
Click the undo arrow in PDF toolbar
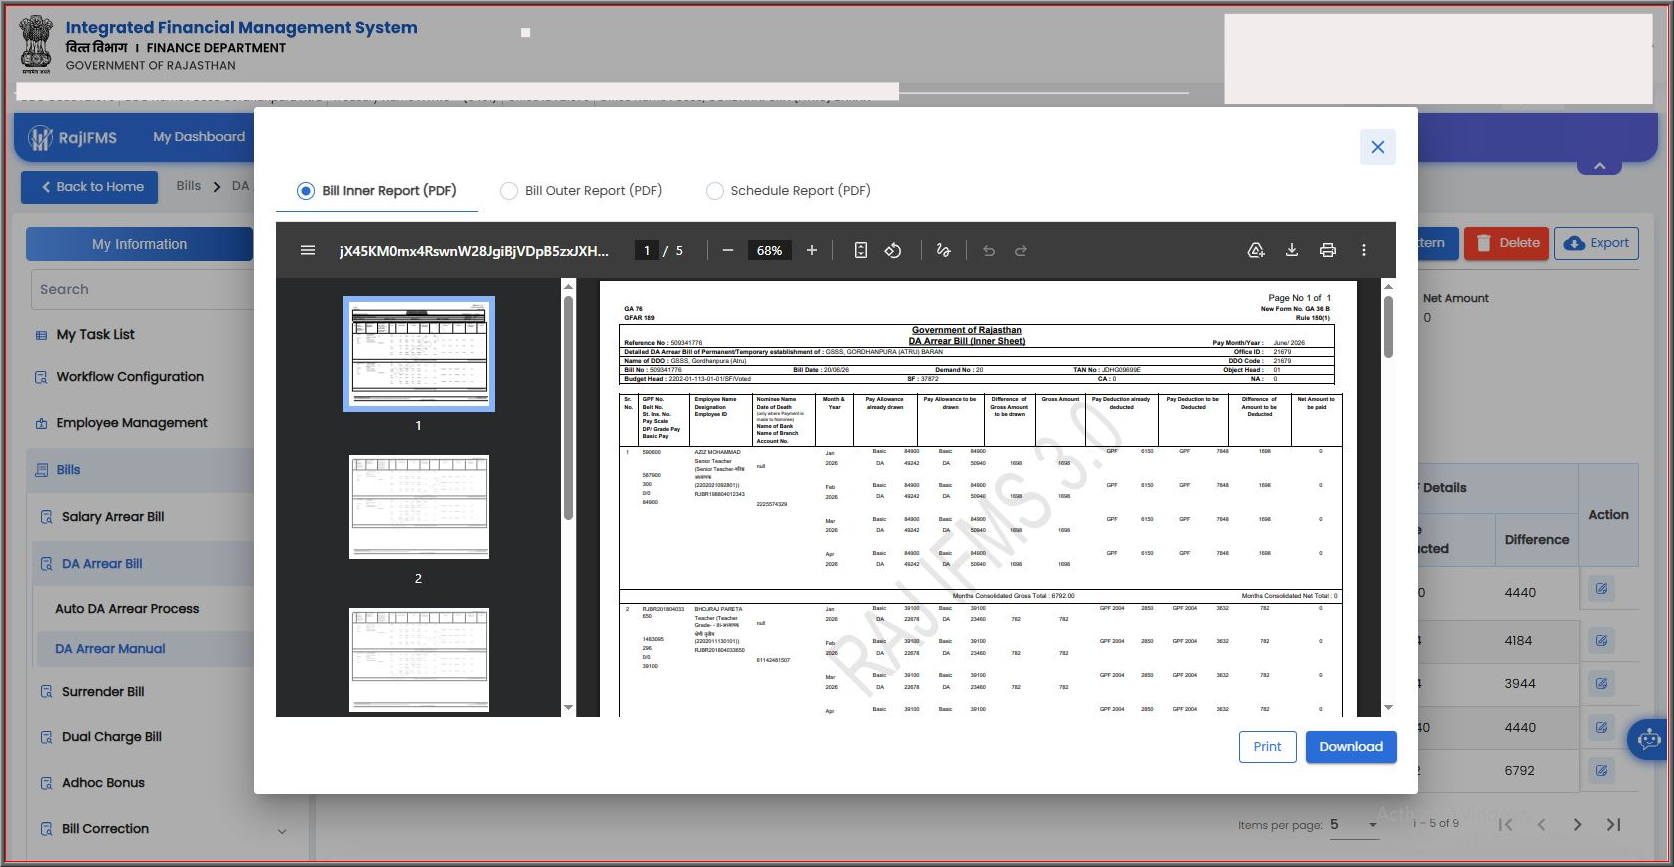pos(989,251)
